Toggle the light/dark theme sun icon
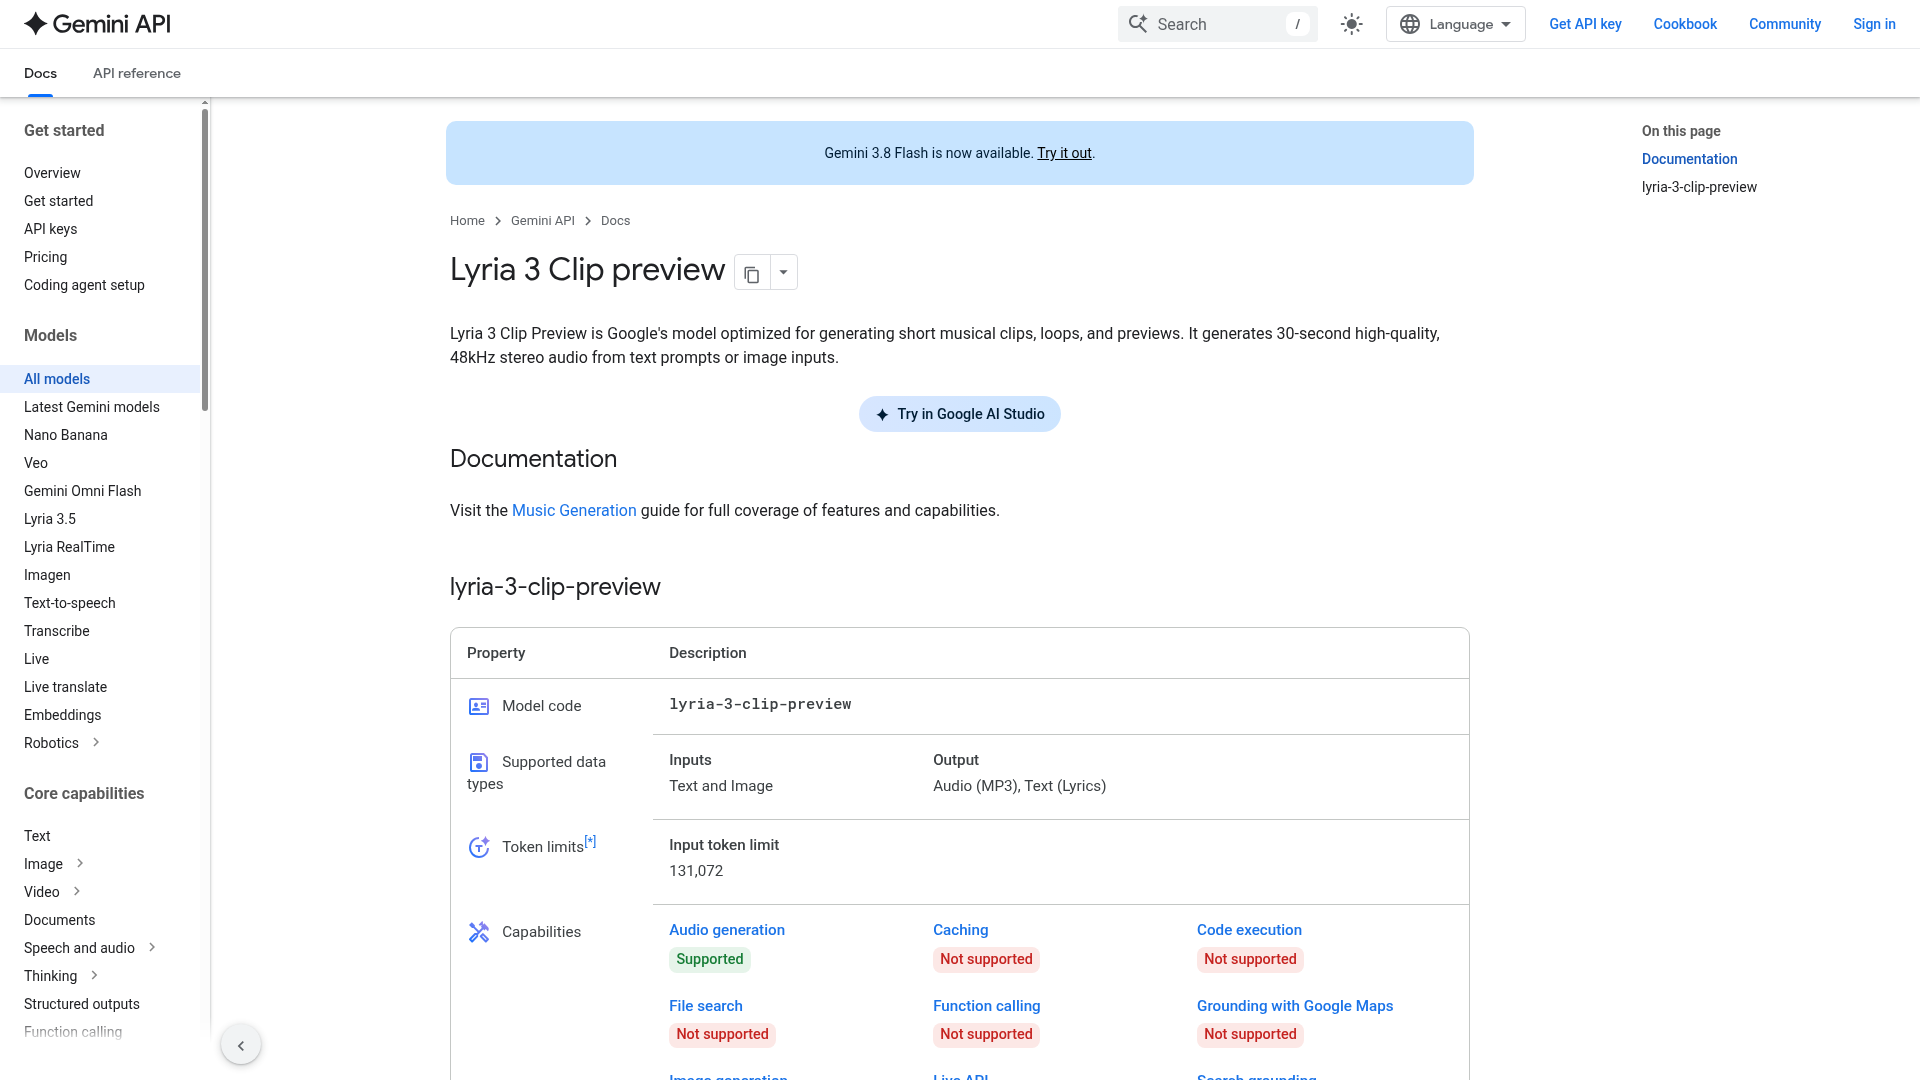Screen dimensions: 1920x1080 [x=1352, y=24]
